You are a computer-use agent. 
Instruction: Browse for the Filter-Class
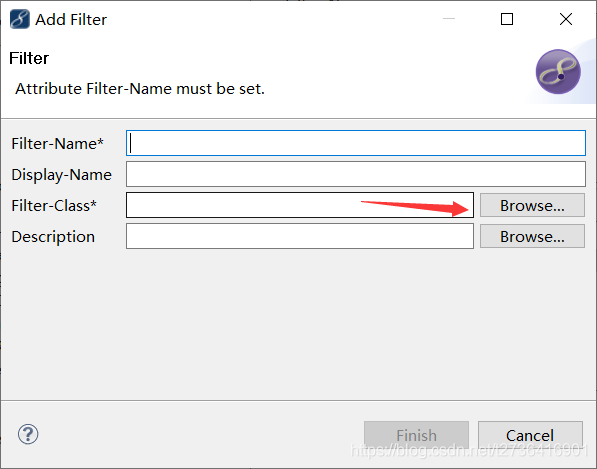(532, 205)
